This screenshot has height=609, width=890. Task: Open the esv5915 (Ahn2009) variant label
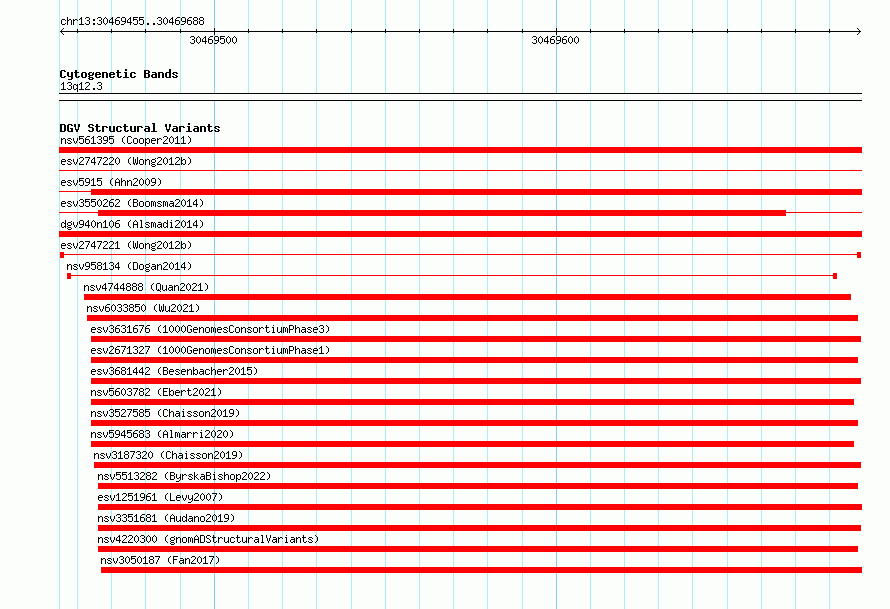pos(111,182)
